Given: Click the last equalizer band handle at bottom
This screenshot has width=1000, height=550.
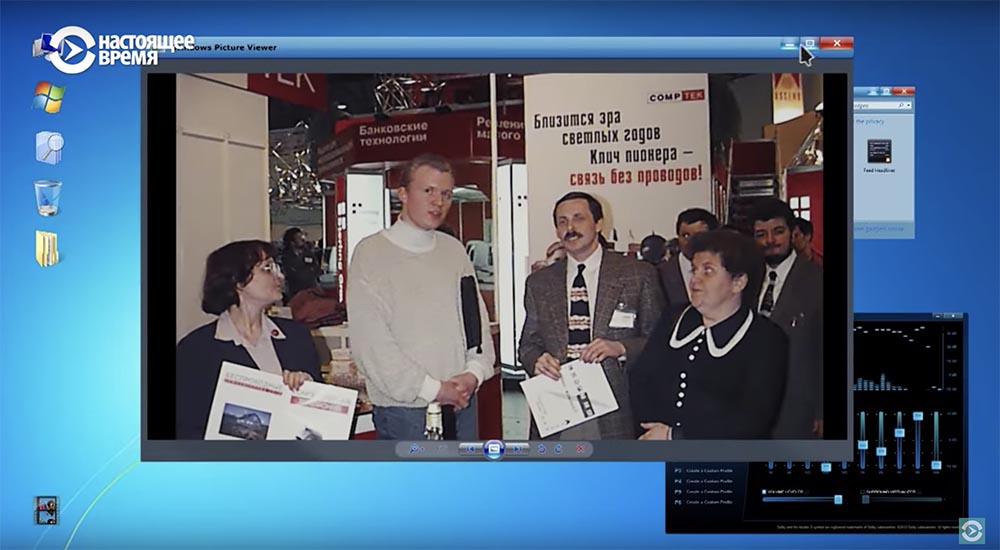Looking at the screenshot, I should (936, 465).
